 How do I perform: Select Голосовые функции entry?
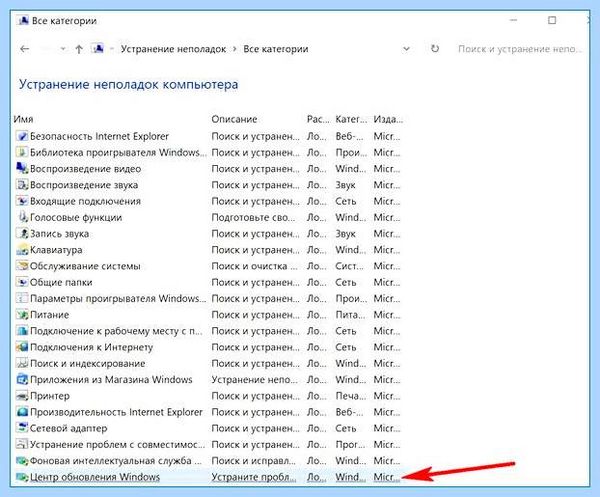76,217
